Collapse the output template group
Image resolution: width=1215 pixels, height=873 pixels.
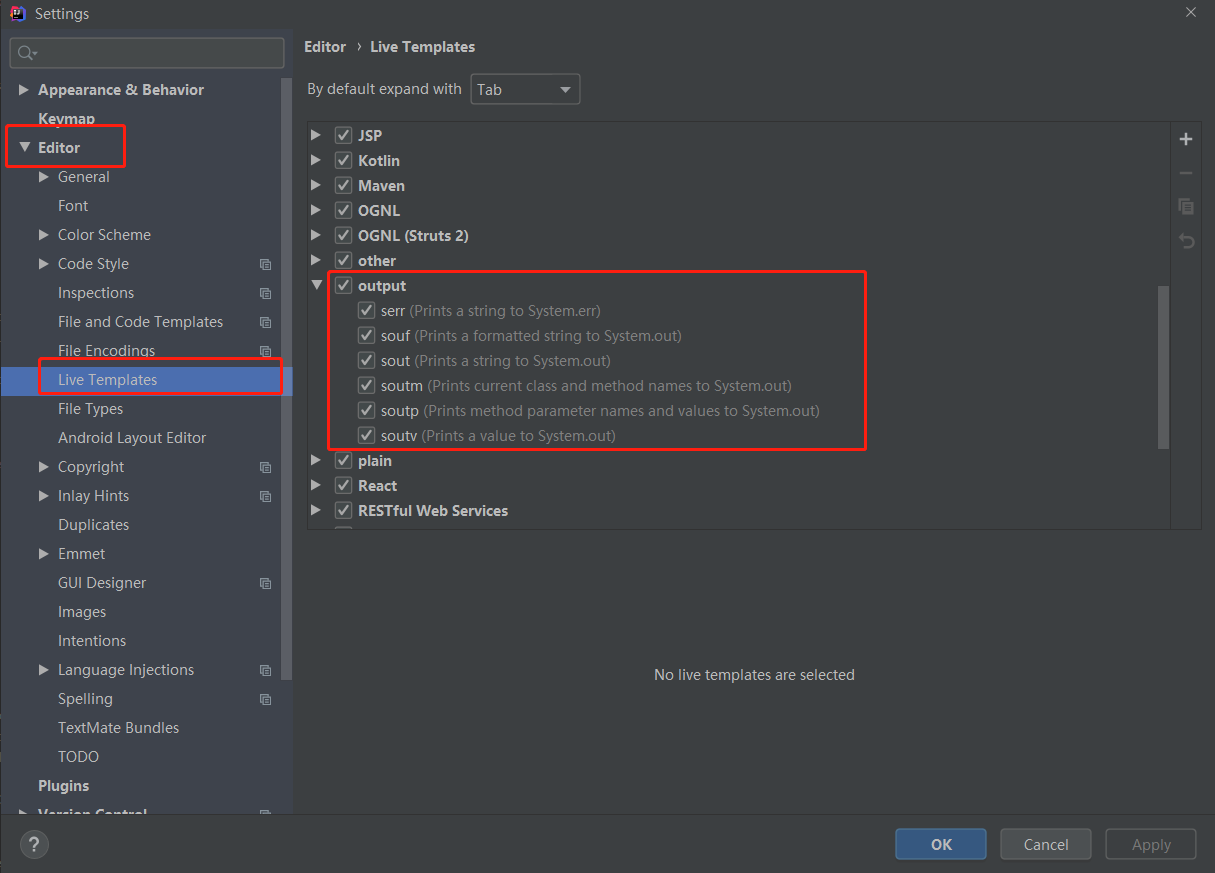coord(316,285)
